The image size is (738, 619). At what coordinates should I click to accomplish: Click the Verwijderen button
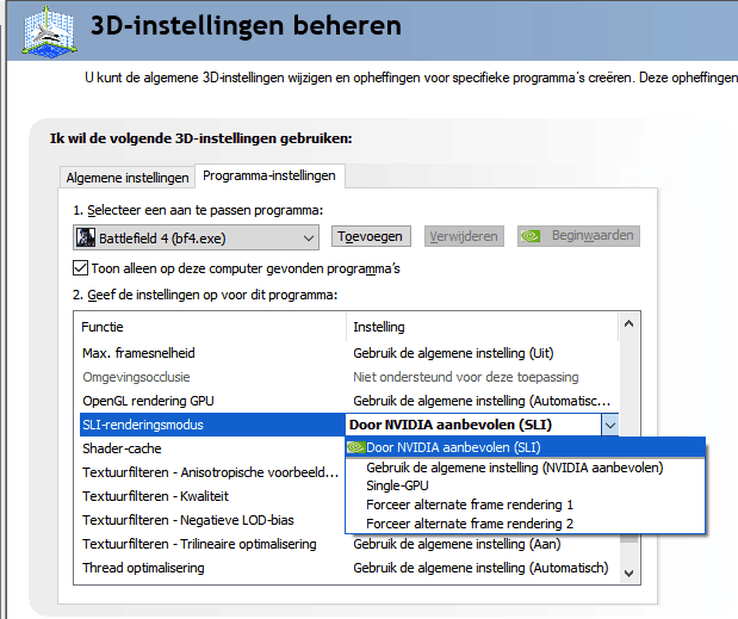point(463,237)
